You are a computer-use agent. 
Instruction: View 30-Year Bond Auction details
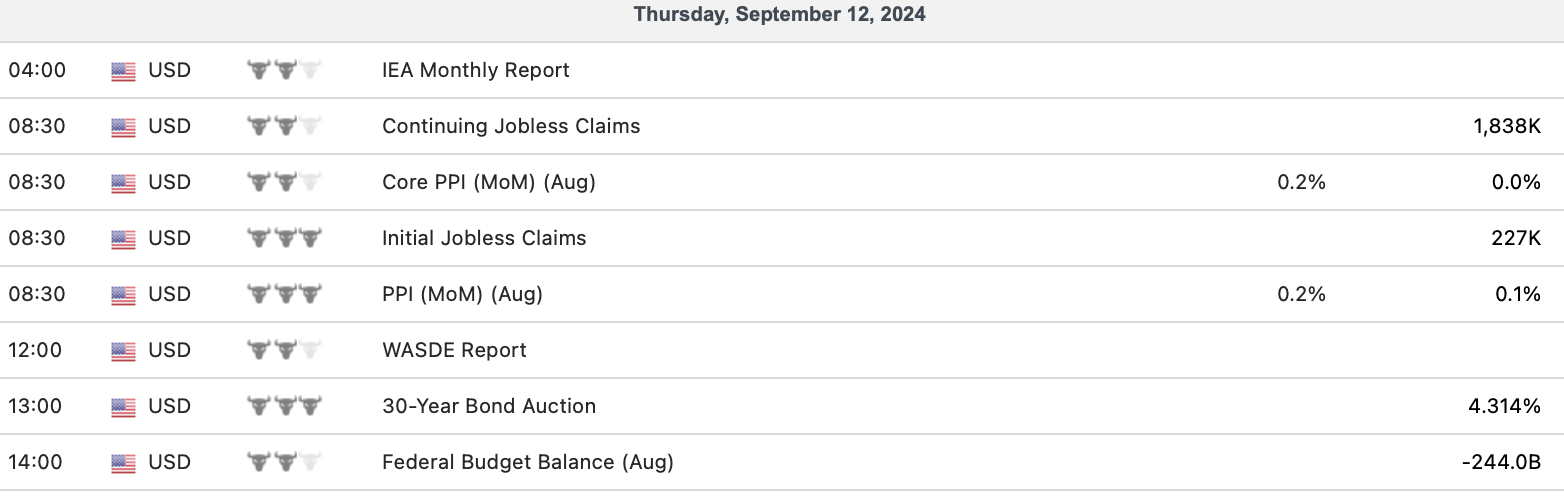point(488,407)
